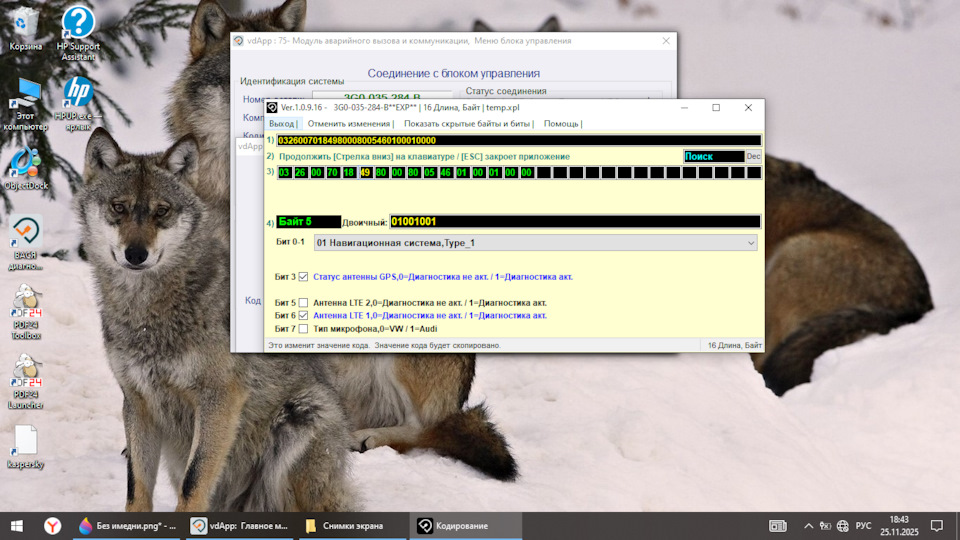Enable Бит 5 Антенна LTE 2 checkbox
Screen dimensions: 960x540
coord(304,302)
